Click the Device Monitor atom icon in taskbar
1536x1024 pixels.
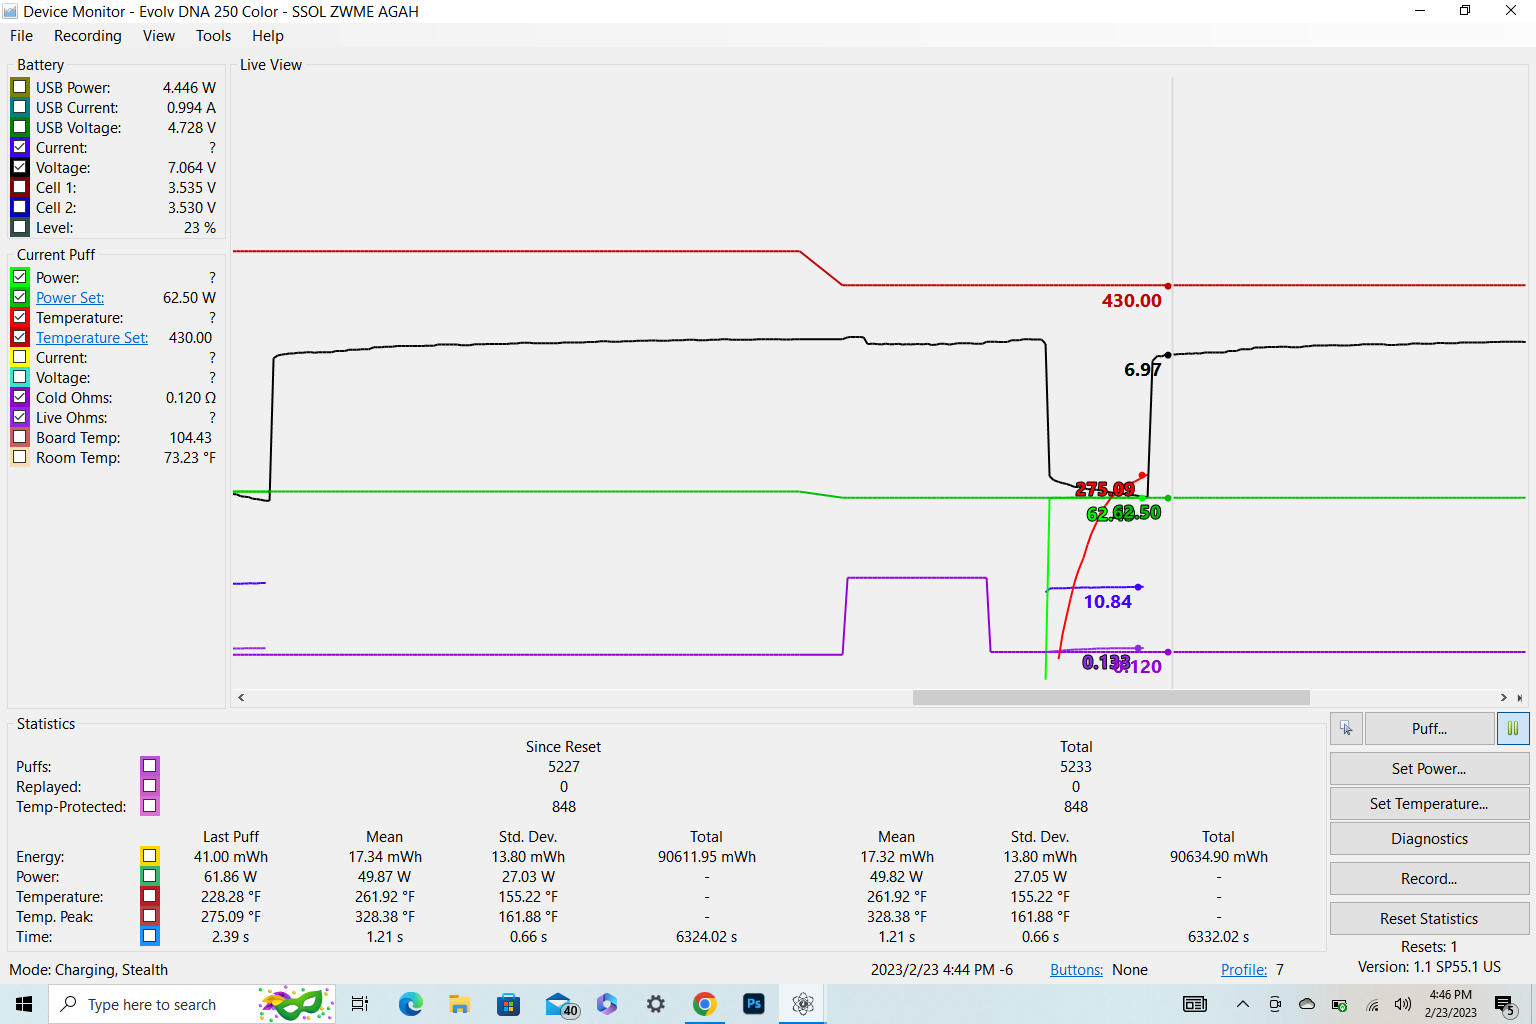[x=803, y=1004]
